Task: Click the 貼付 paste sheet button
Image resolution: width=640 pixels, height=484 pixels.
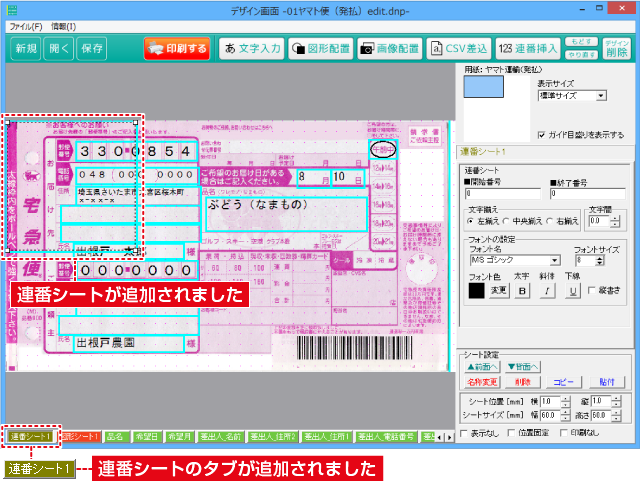Action: [607, 382]
